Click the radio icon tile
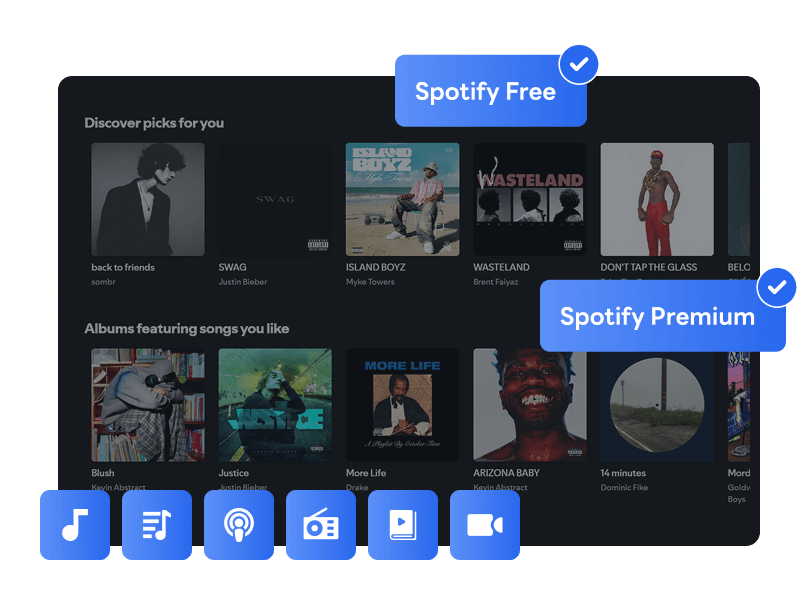Viewport: 800px width, 600px height. (x=321, y=525)
